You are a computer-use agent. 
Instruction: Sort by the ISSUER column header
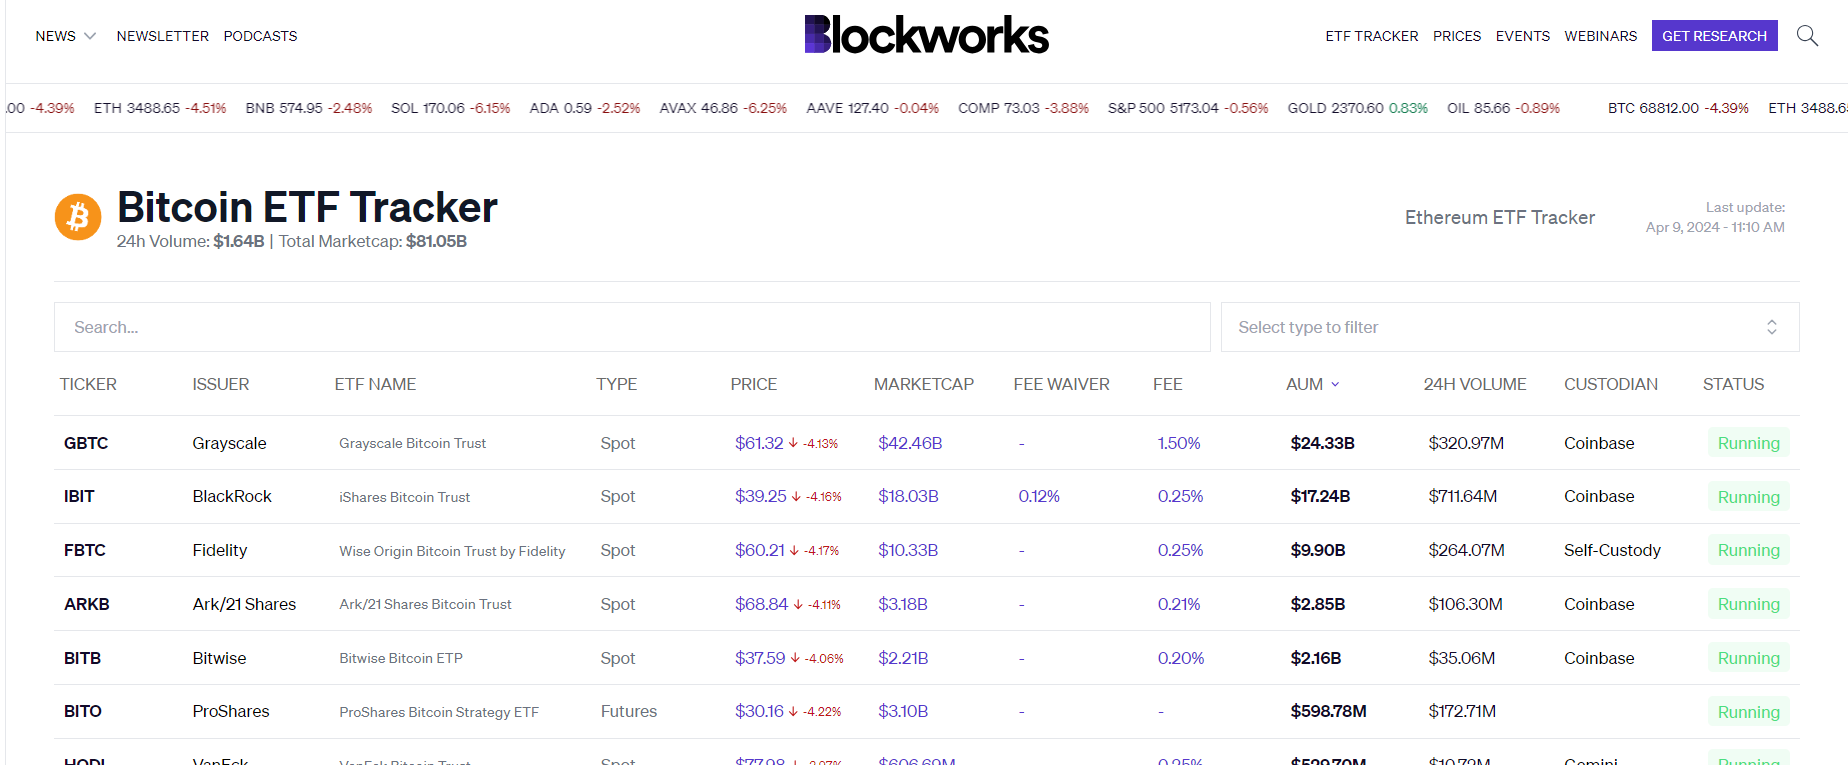221,384
